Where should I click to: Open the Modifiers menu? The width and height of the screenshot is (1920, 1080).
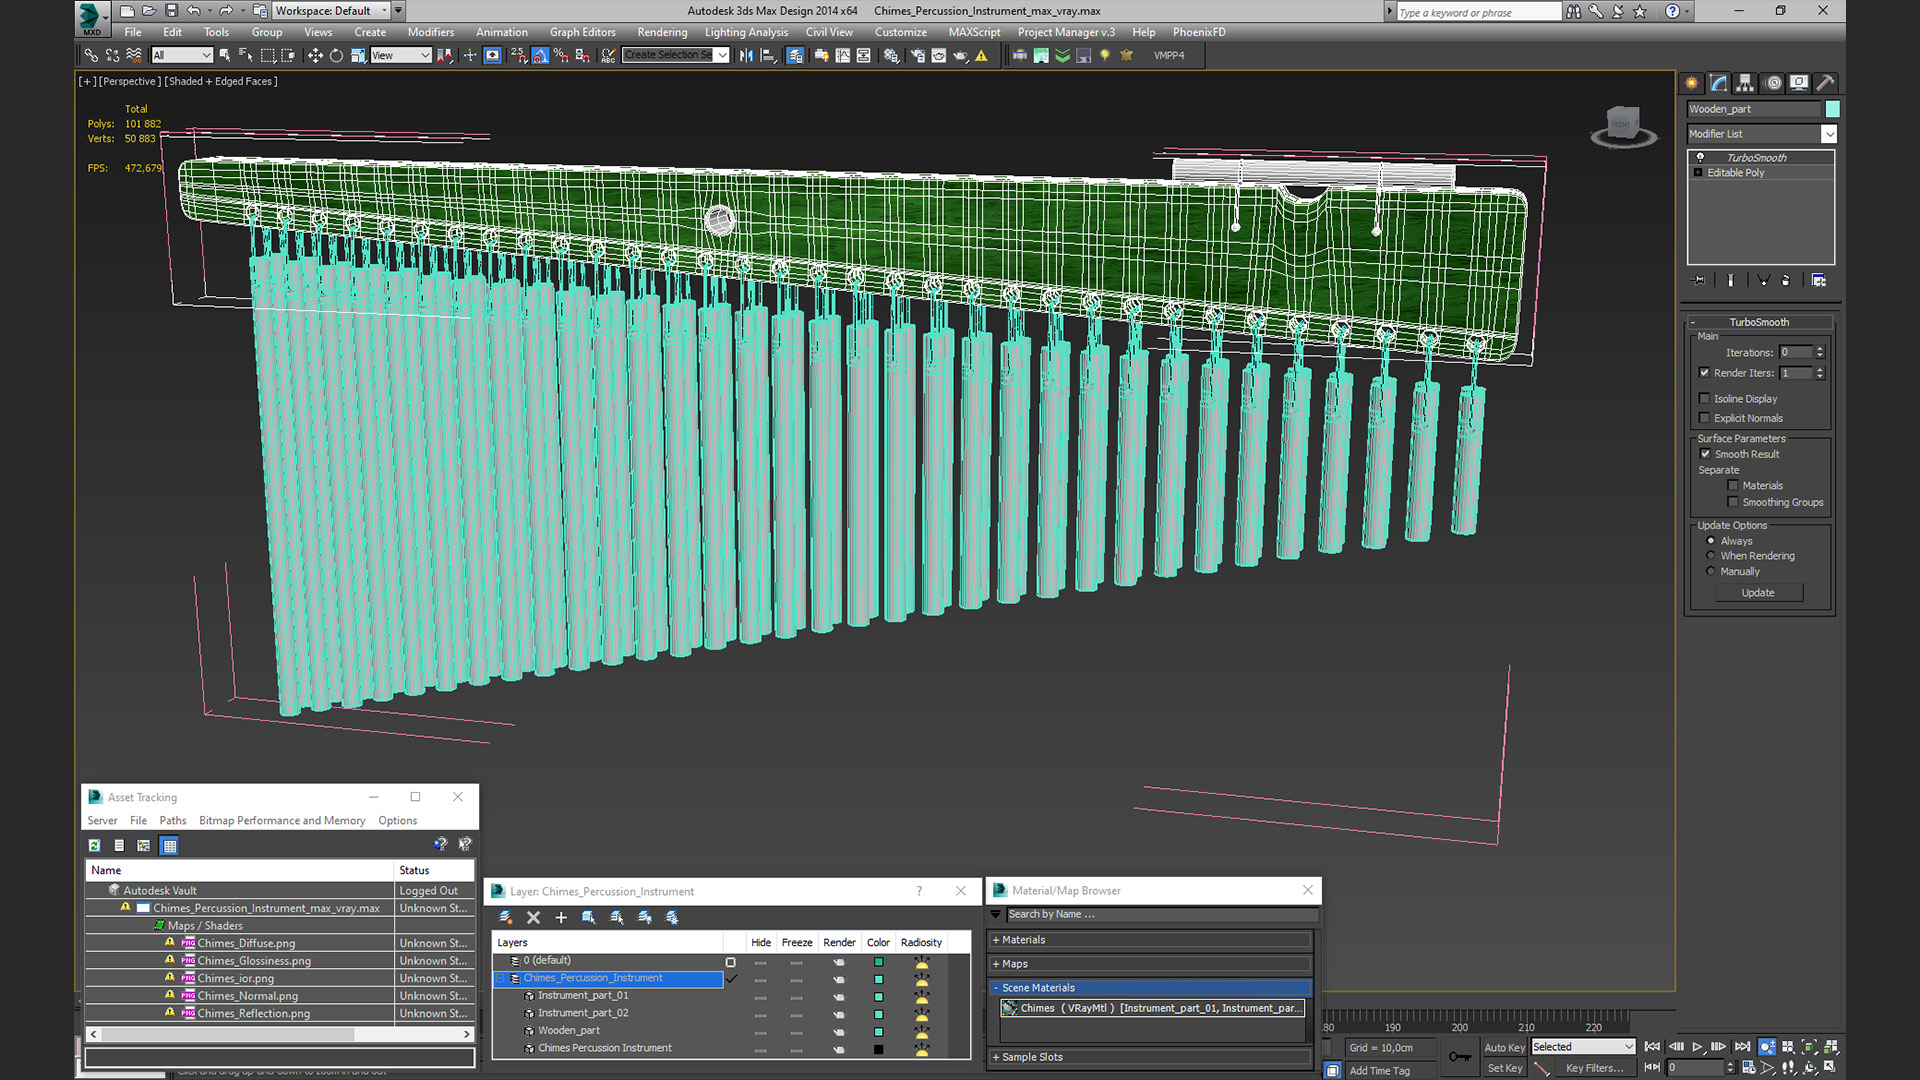coord(431,32)
